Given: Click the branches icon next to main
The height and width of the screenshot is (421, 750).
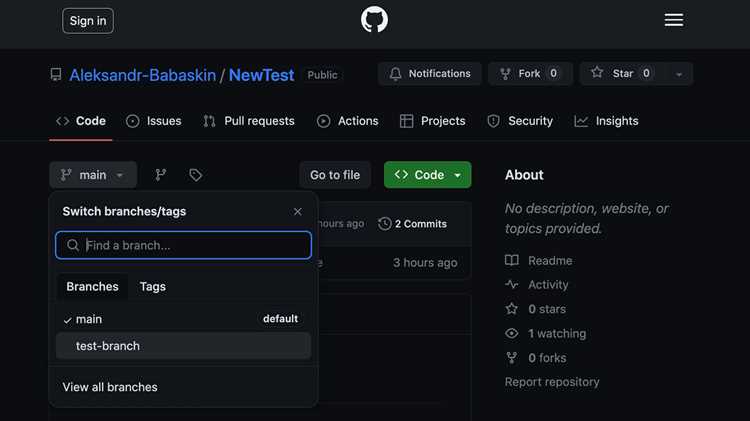Looking at the screenshot, I should tap(161, 175).
